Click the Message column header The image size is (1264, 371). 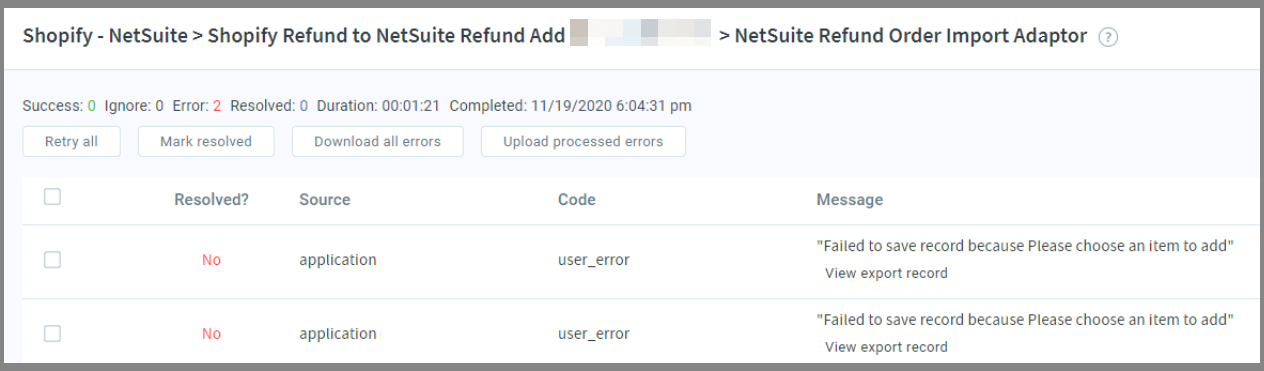click(850, 200)
